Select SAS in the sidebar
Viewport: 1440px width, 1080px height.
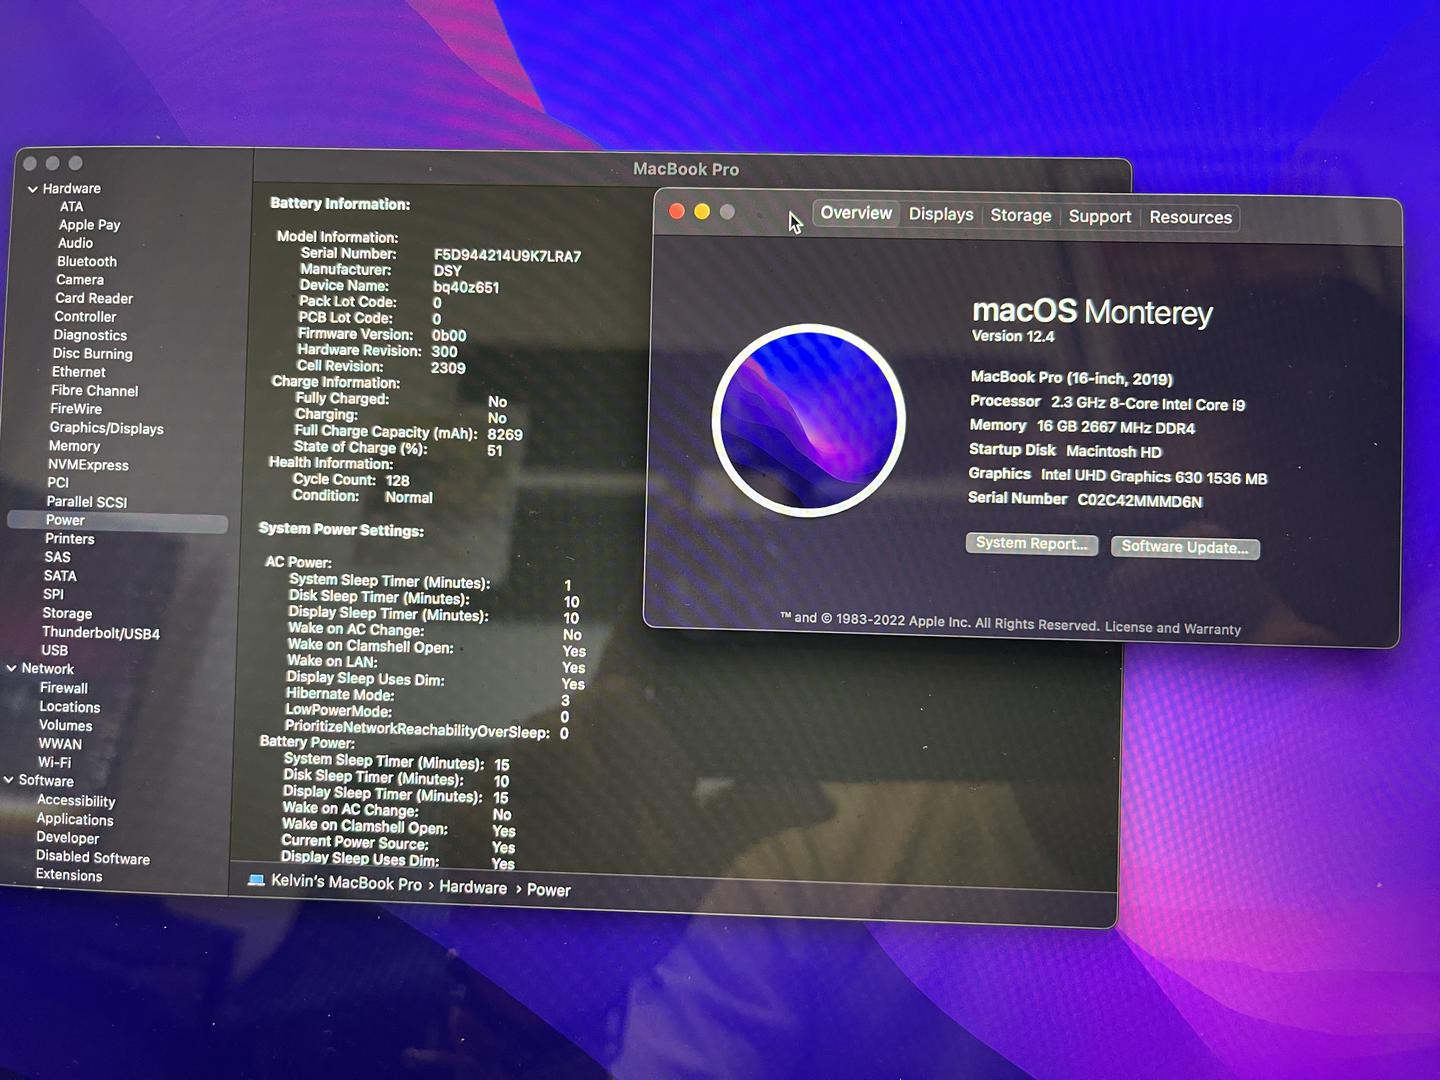57,557
